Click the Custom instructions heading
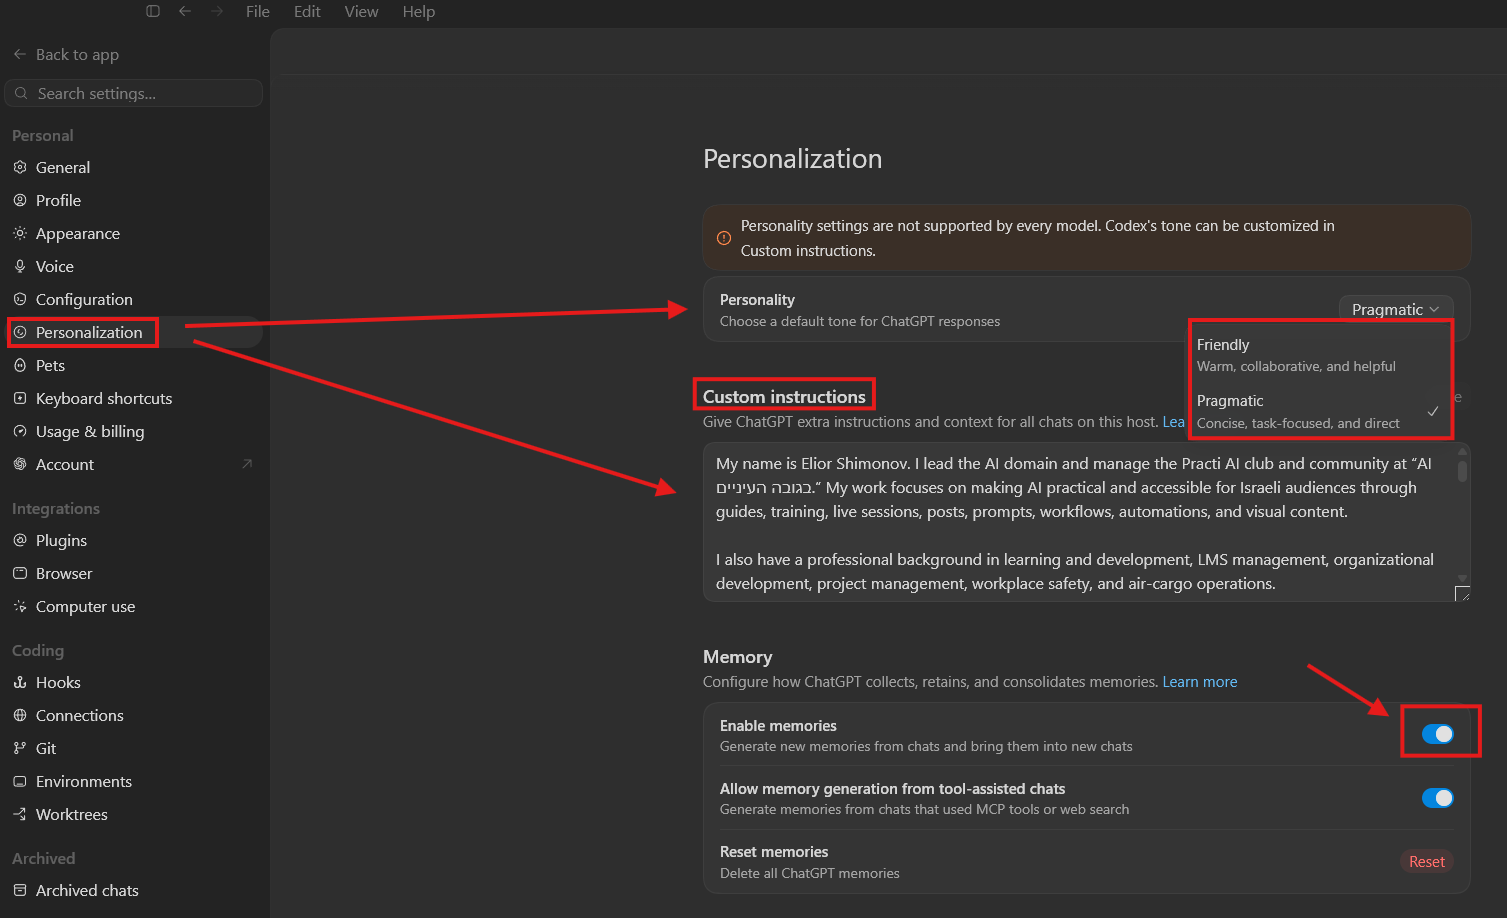Viewport: 1507px width, 918px height. click(784, 397)
